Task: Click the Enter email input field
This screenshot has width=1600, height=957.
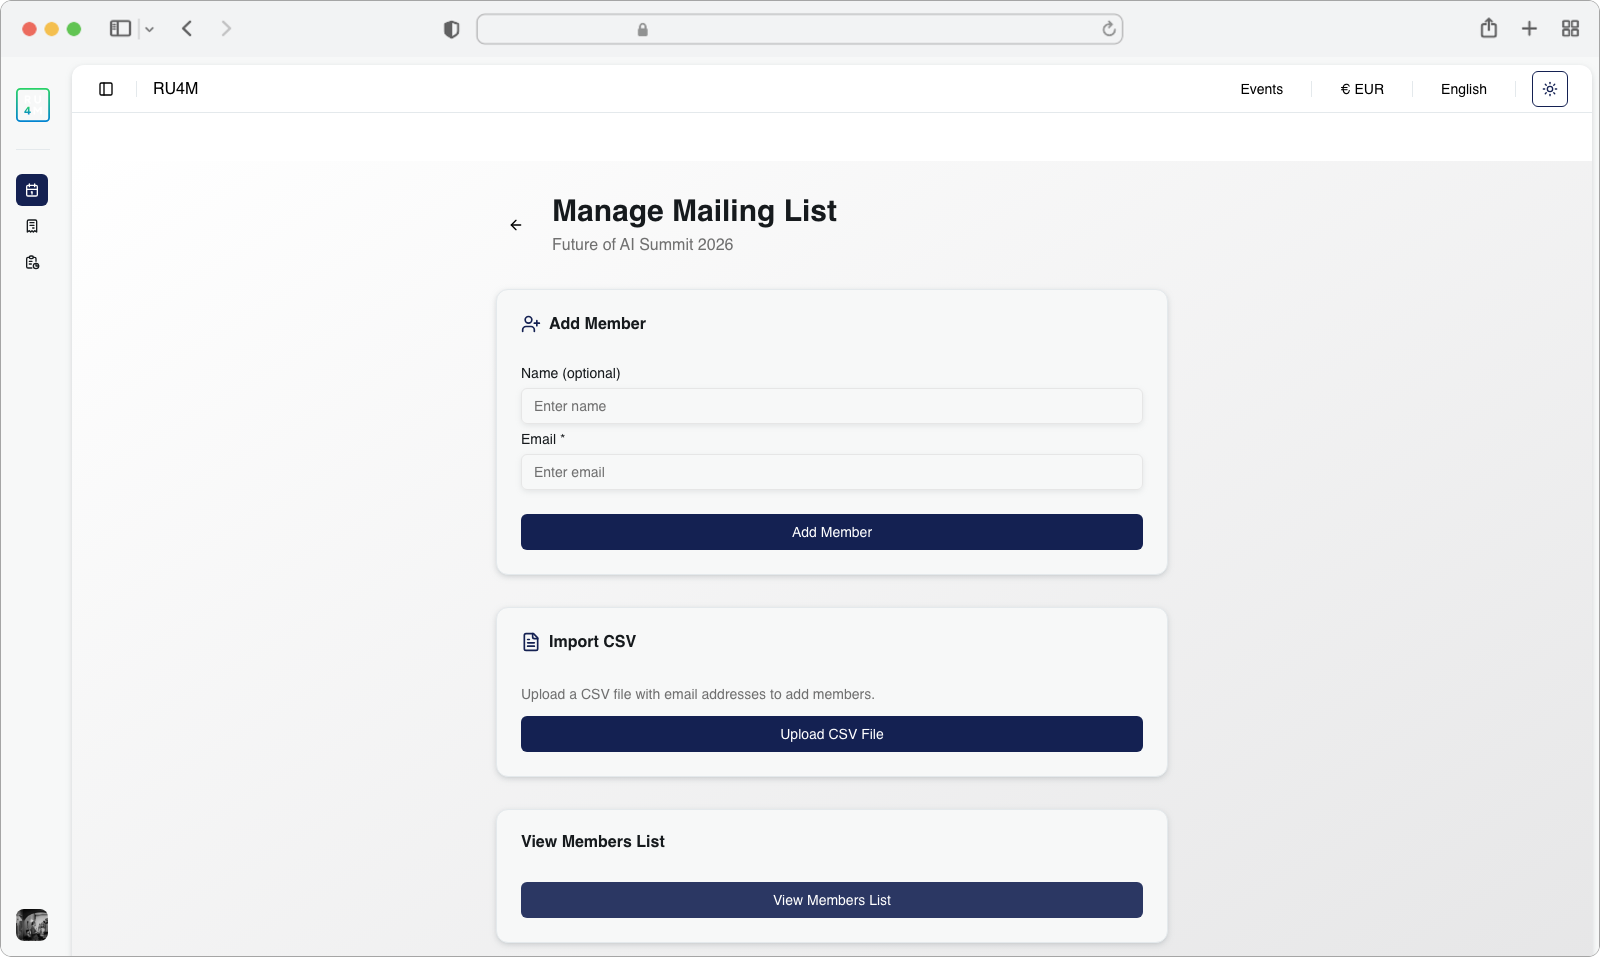Action: 831,472
